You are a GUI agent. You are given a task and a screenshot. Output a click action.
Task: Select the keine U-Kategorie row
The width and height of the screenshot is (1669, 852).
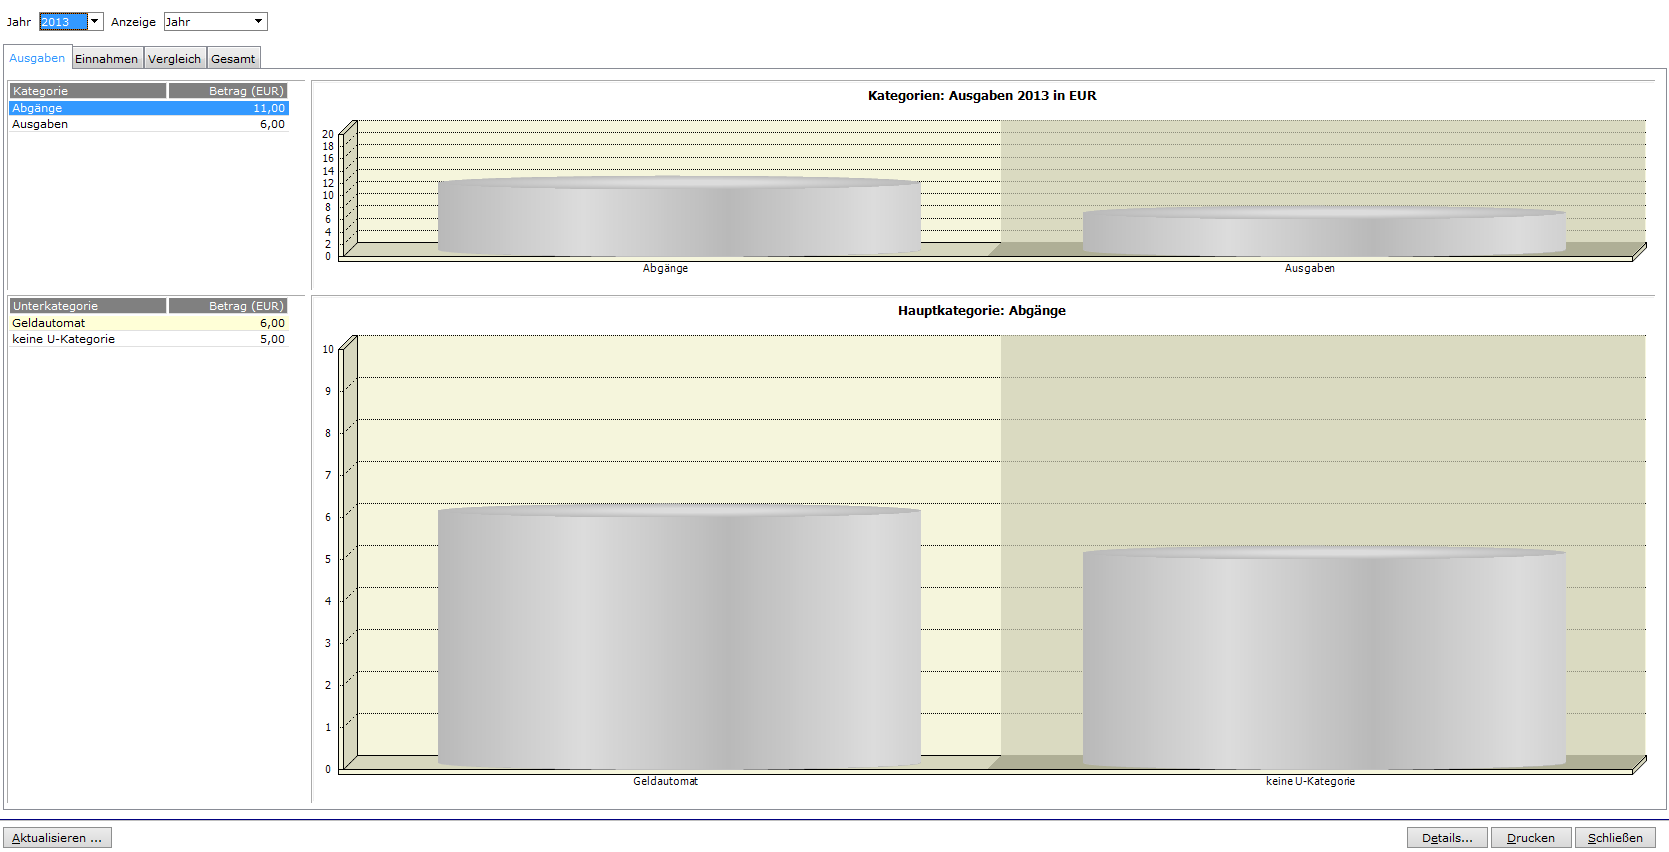149,339
